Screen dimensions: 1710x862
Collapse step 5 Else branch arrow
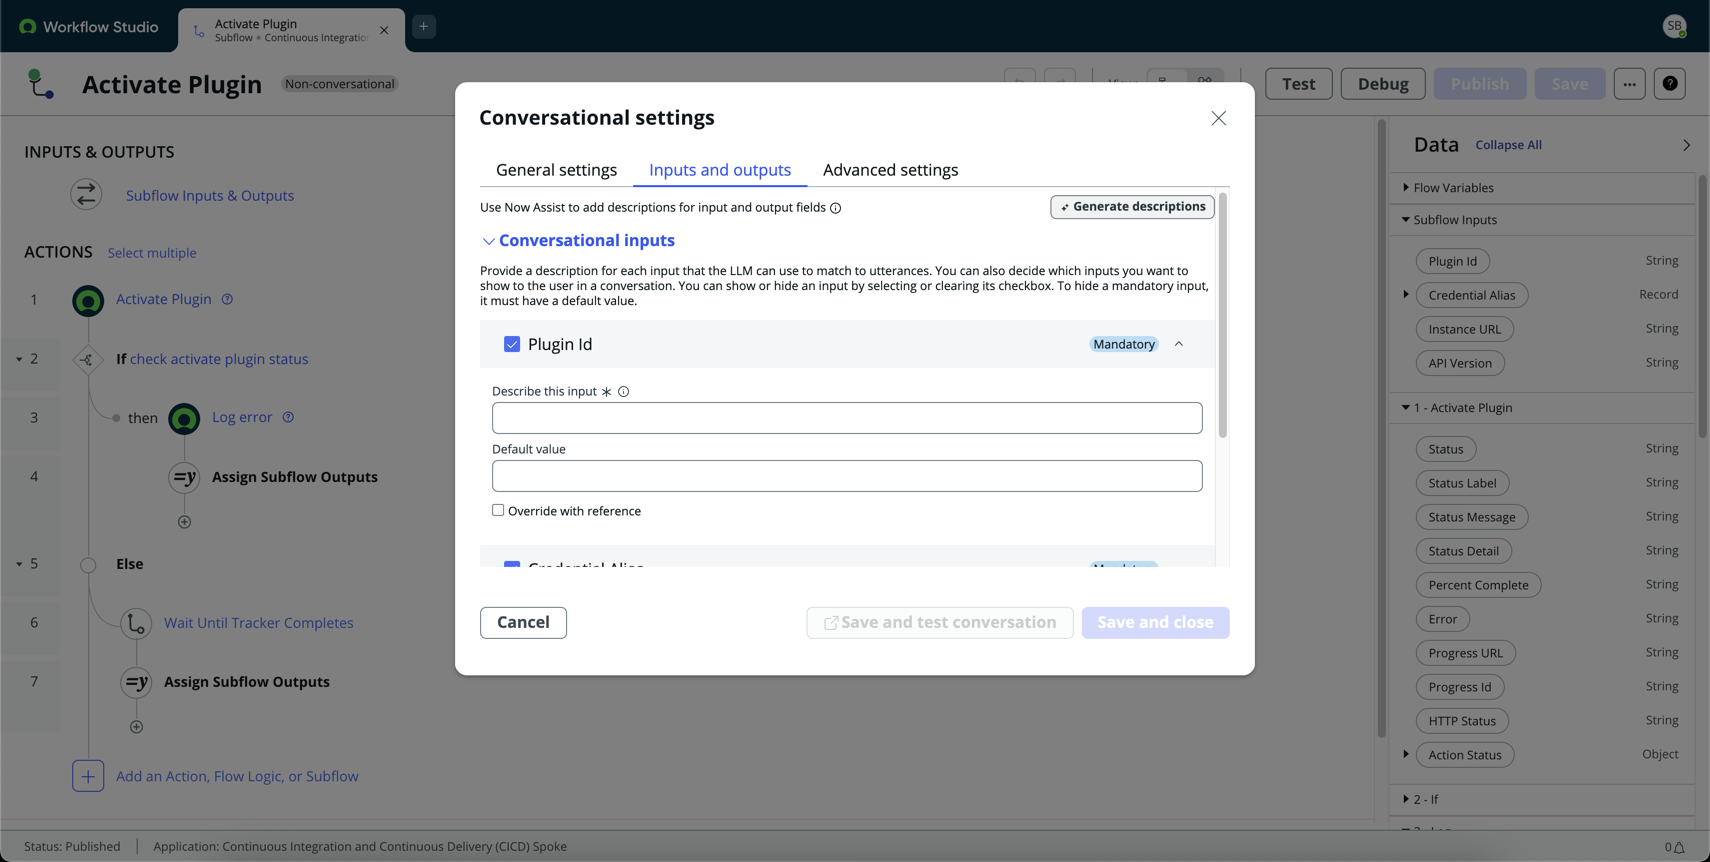point(19,564)
